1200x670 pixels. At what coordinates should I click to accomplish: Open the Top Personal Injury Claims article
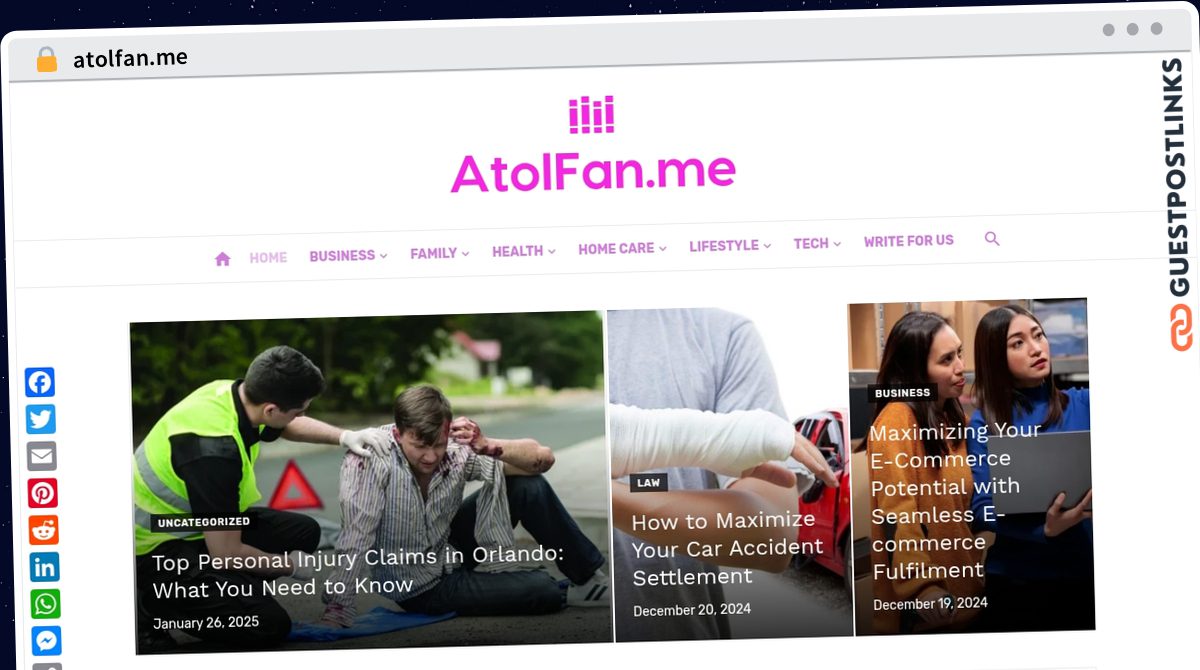359,571
